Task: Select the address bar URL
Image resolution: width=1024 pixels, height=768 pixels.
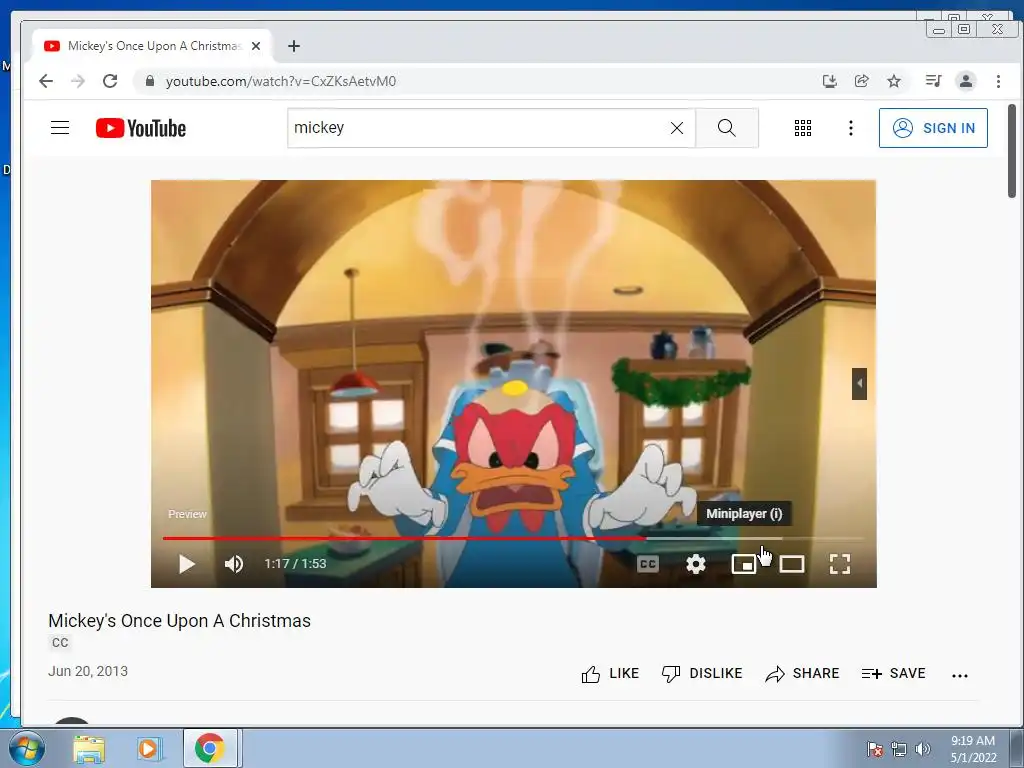Action: 281,81
